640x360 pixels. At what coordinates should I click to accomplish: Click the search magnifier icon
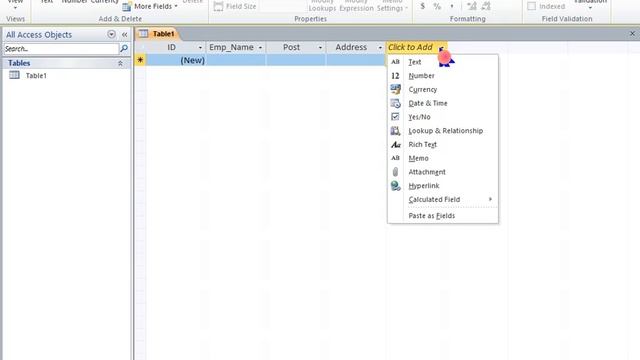pyautogui.click(x=124, y=49)
